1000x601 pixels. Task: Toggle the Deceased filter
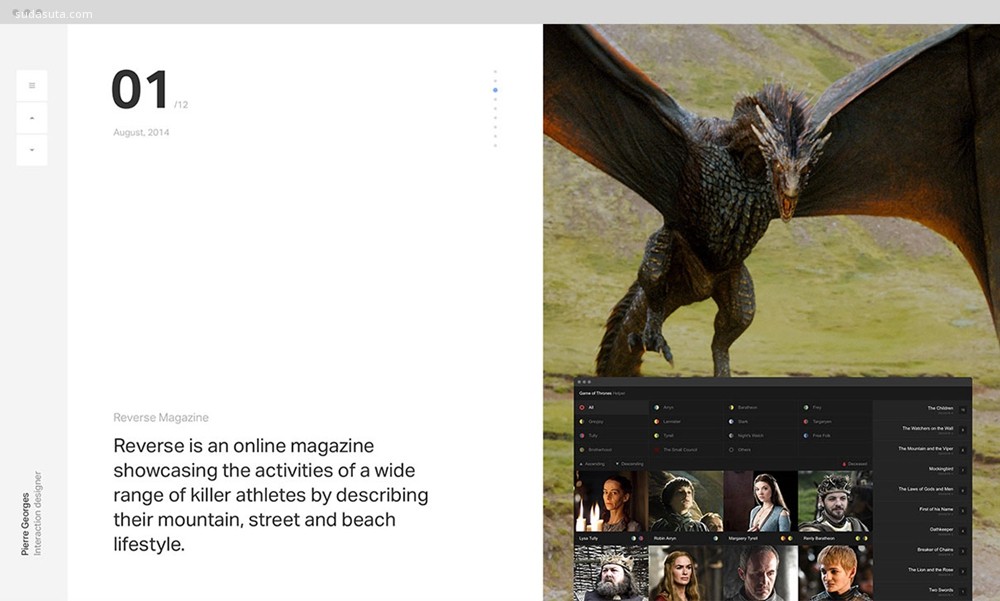[855, 464]
